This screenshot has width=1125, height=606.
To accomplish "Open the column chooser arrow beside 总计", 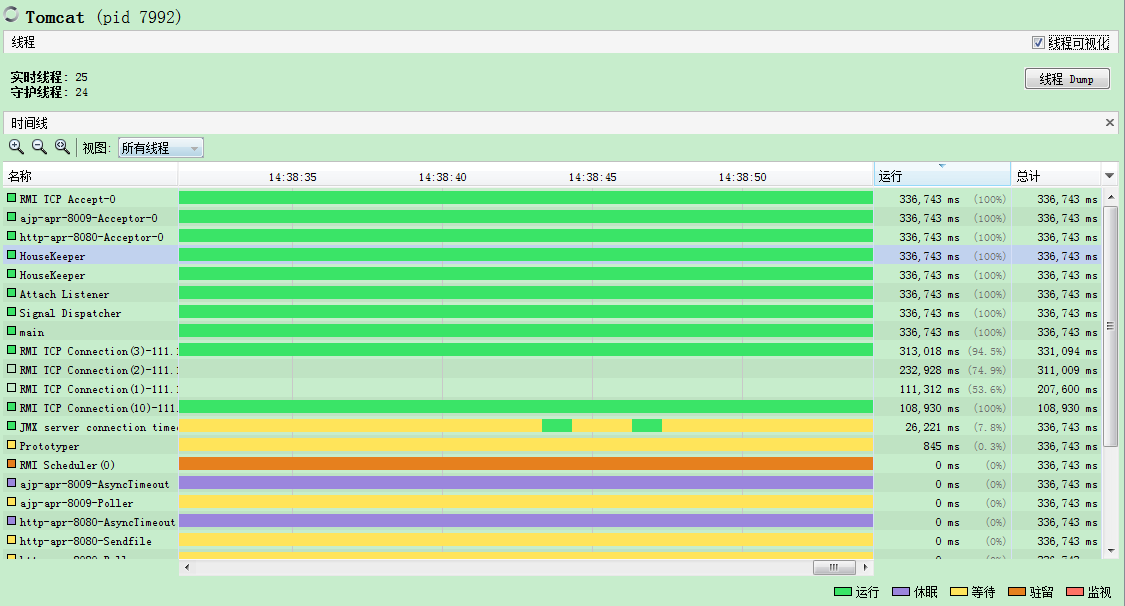I will [1109, 176].
